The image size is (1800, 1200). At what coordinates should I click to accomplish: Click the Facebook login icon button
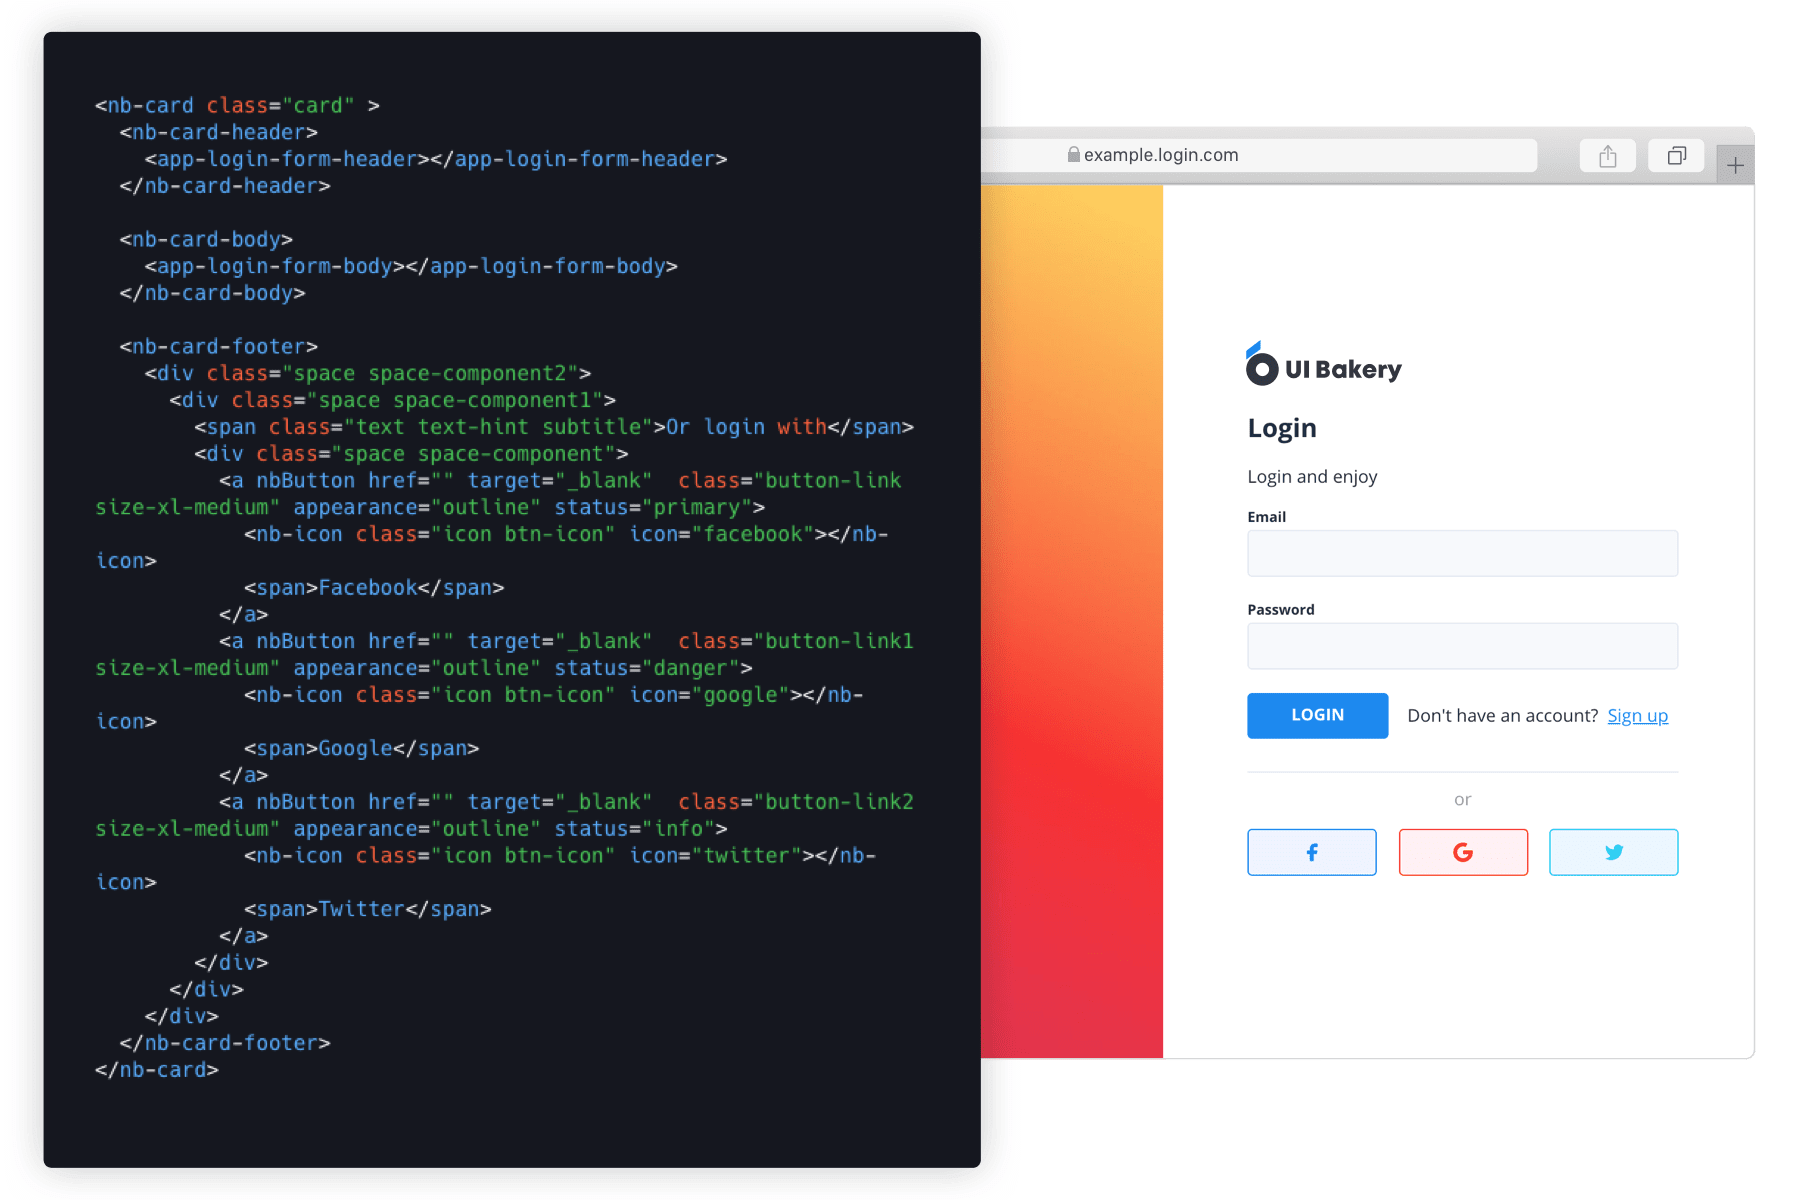(x=1311, y=852)
